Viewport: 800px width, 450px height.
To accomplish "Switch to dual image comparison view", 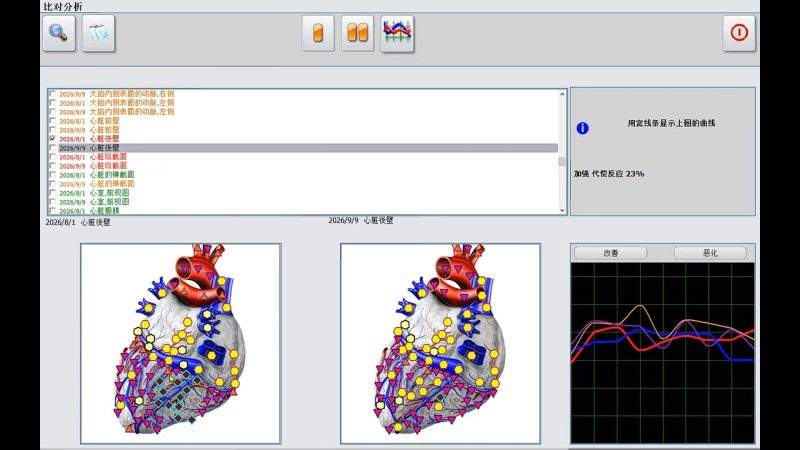I will 357,34.
